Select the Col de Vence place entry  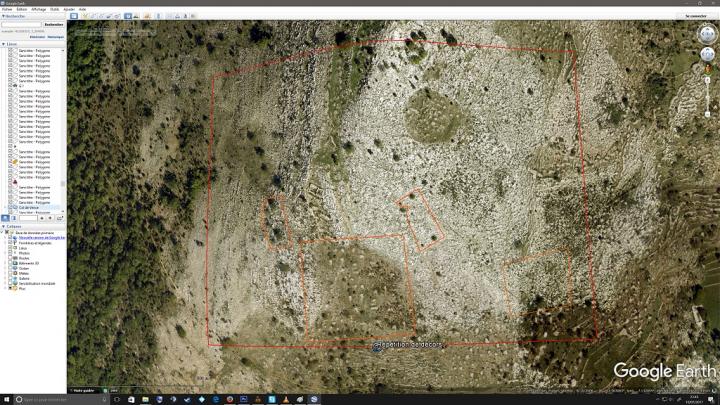coord(28,208)
